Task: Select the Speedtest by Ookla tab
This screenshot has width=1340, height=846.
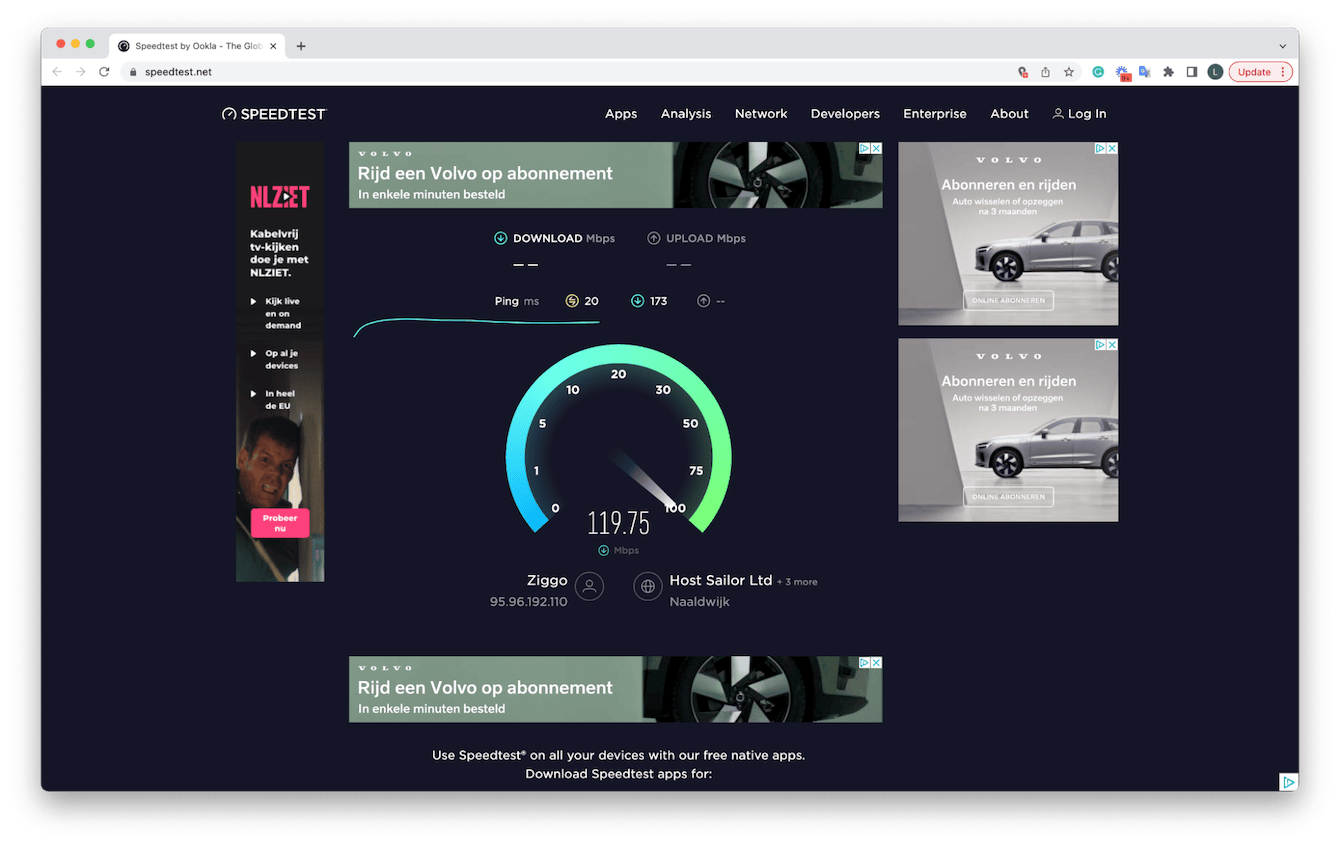Action: tap(197, 46)
